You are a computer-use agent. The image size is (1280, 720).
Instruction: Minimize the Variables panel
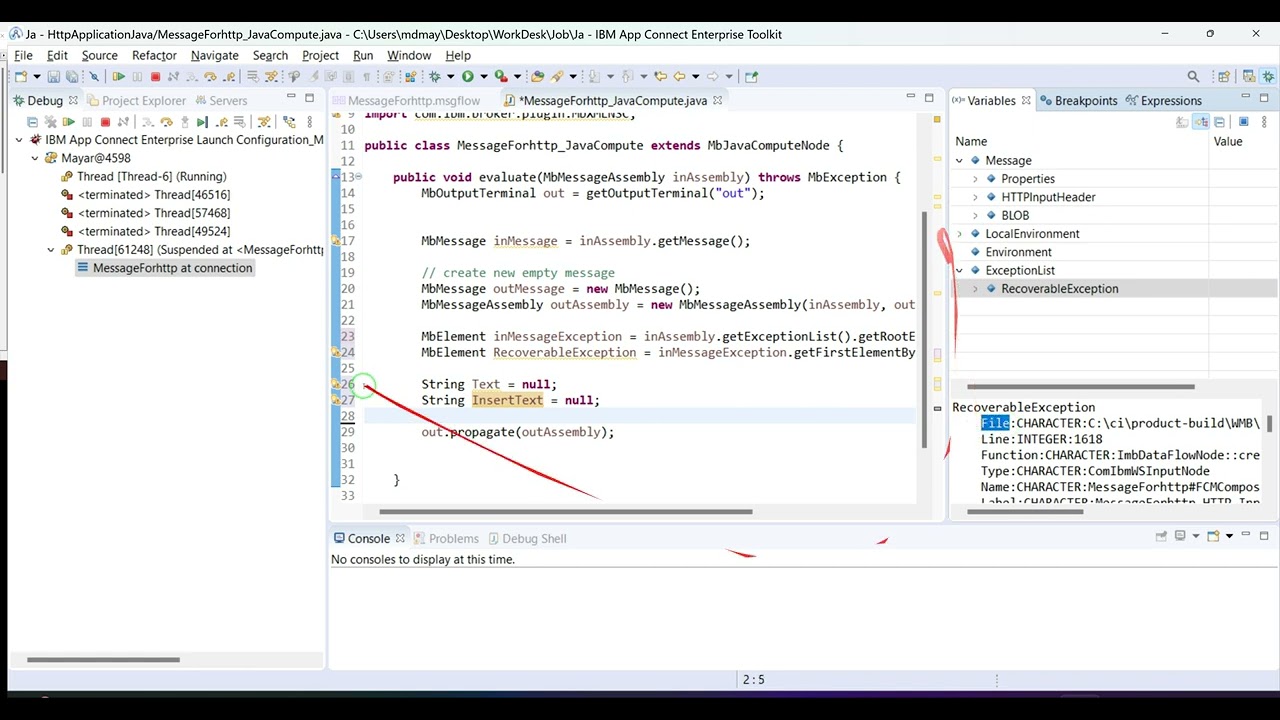[x=1246, y=97]
